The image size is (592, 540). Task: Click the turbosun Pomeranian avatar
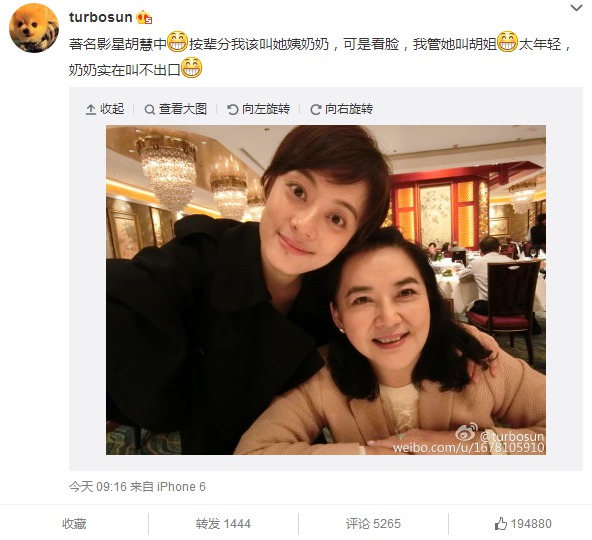pos(34,28)
